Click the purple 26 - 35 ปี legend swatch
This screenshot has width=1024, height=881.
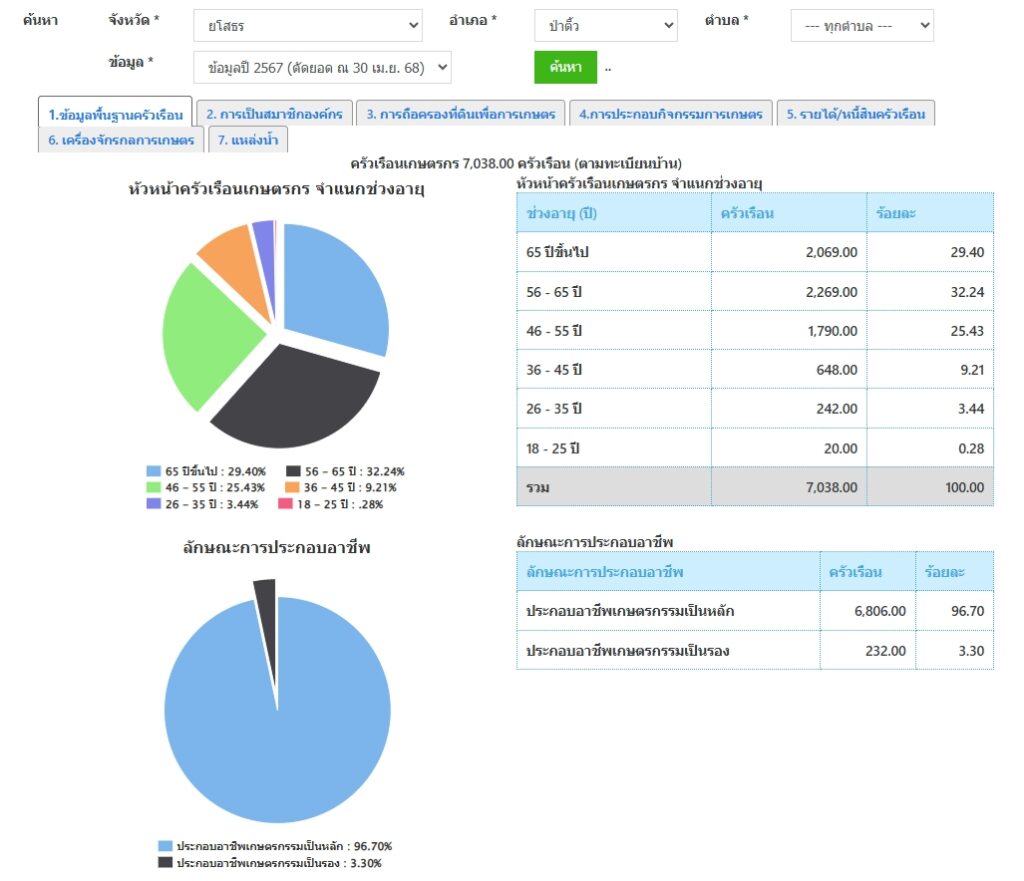(x=153, y=504)
